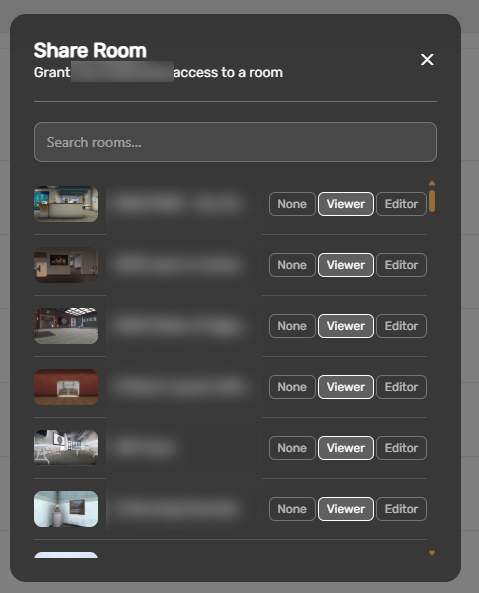
Task: Open the light-blue painting room thumbnail
Action: tap(66, 509)
